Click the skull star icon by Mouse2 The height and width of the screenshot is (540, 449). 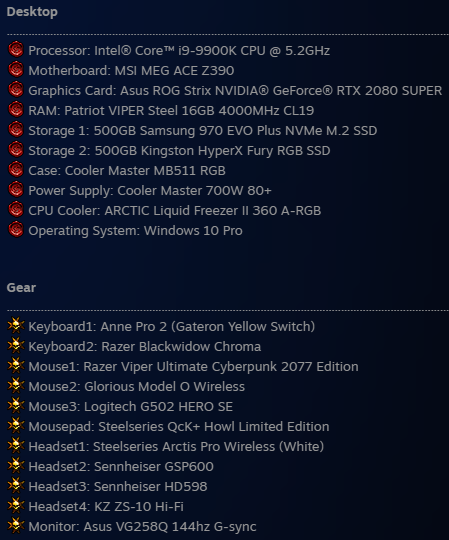click(x=16, y=385)
